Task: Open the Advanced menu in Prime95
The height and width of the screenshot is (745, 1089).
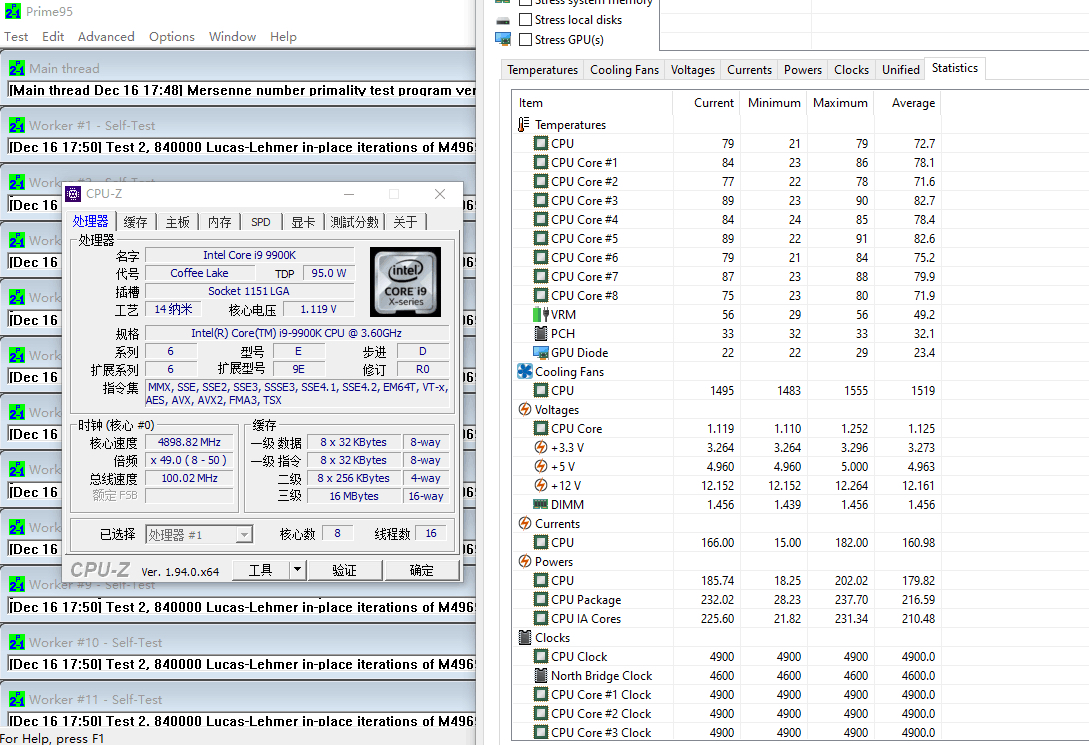Action: tap(106, 37)
